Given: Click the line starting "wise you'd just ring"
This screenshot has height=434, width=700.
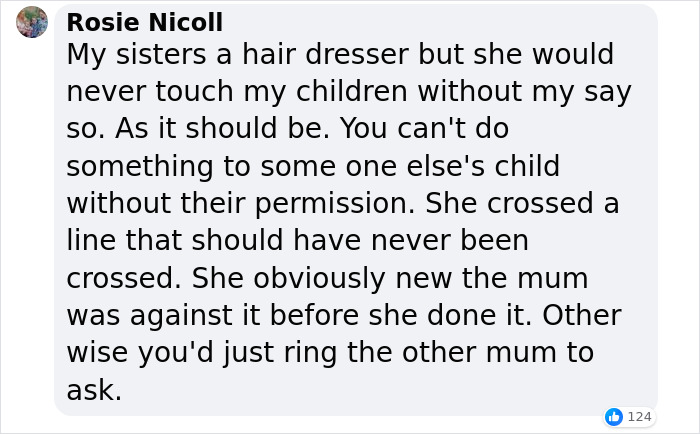Looking at the screenshot, I should coord(330,351).
